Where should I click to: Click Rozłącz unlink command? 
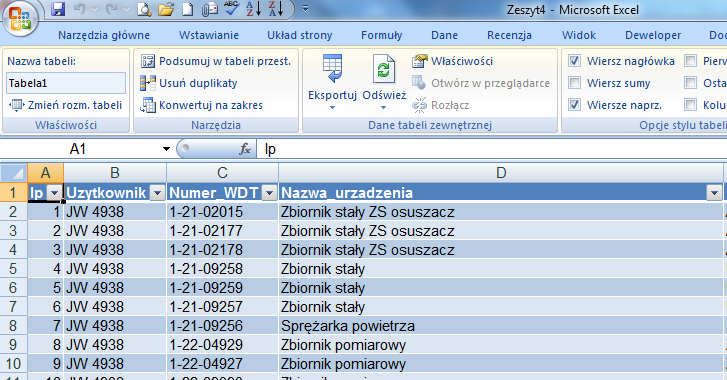click(x=441, y=105)
